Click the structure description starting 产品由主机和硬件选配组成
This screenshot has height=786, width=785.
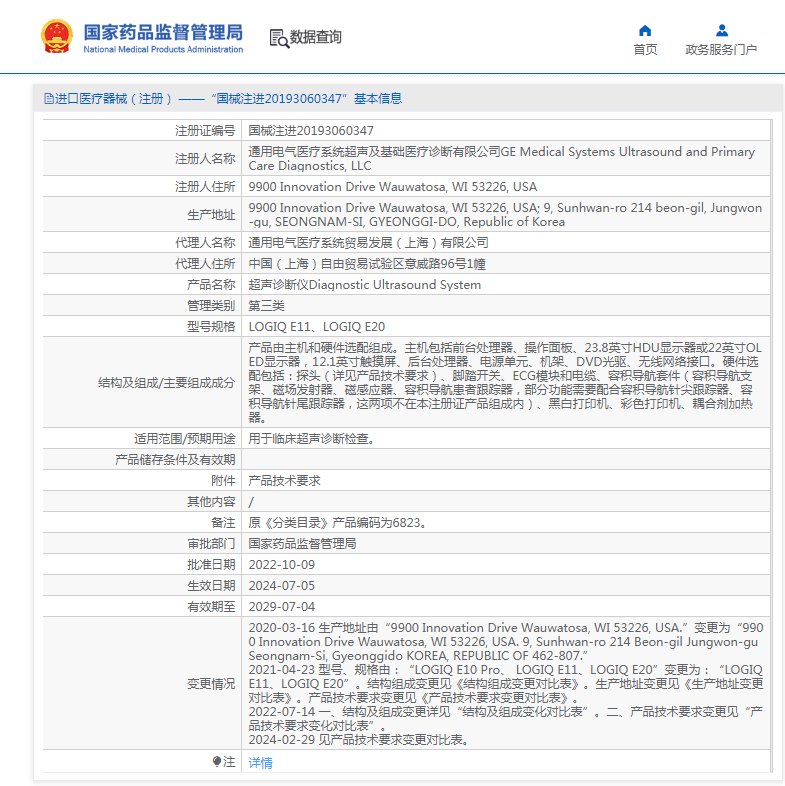click(506, 382)
